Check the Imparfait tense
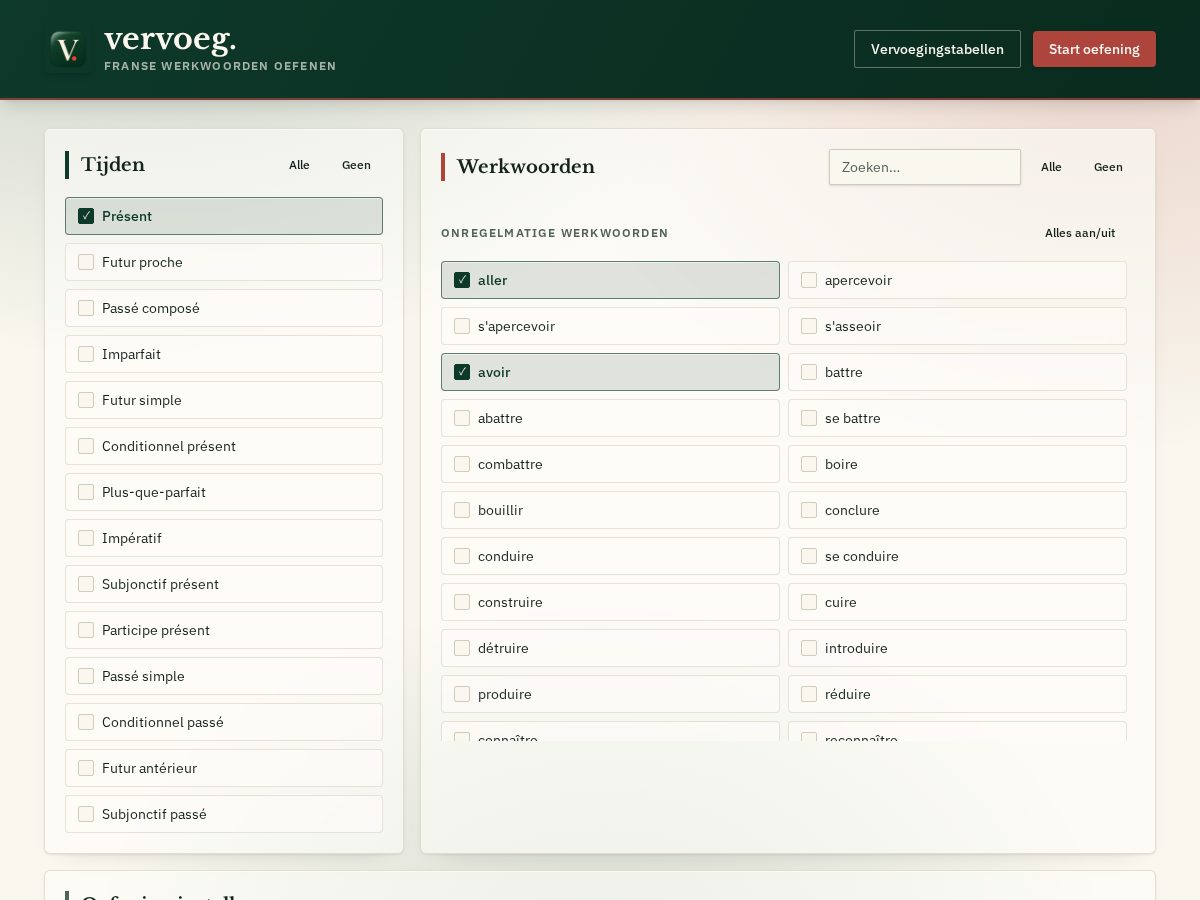1200x900 pixels. pos(224,354)
